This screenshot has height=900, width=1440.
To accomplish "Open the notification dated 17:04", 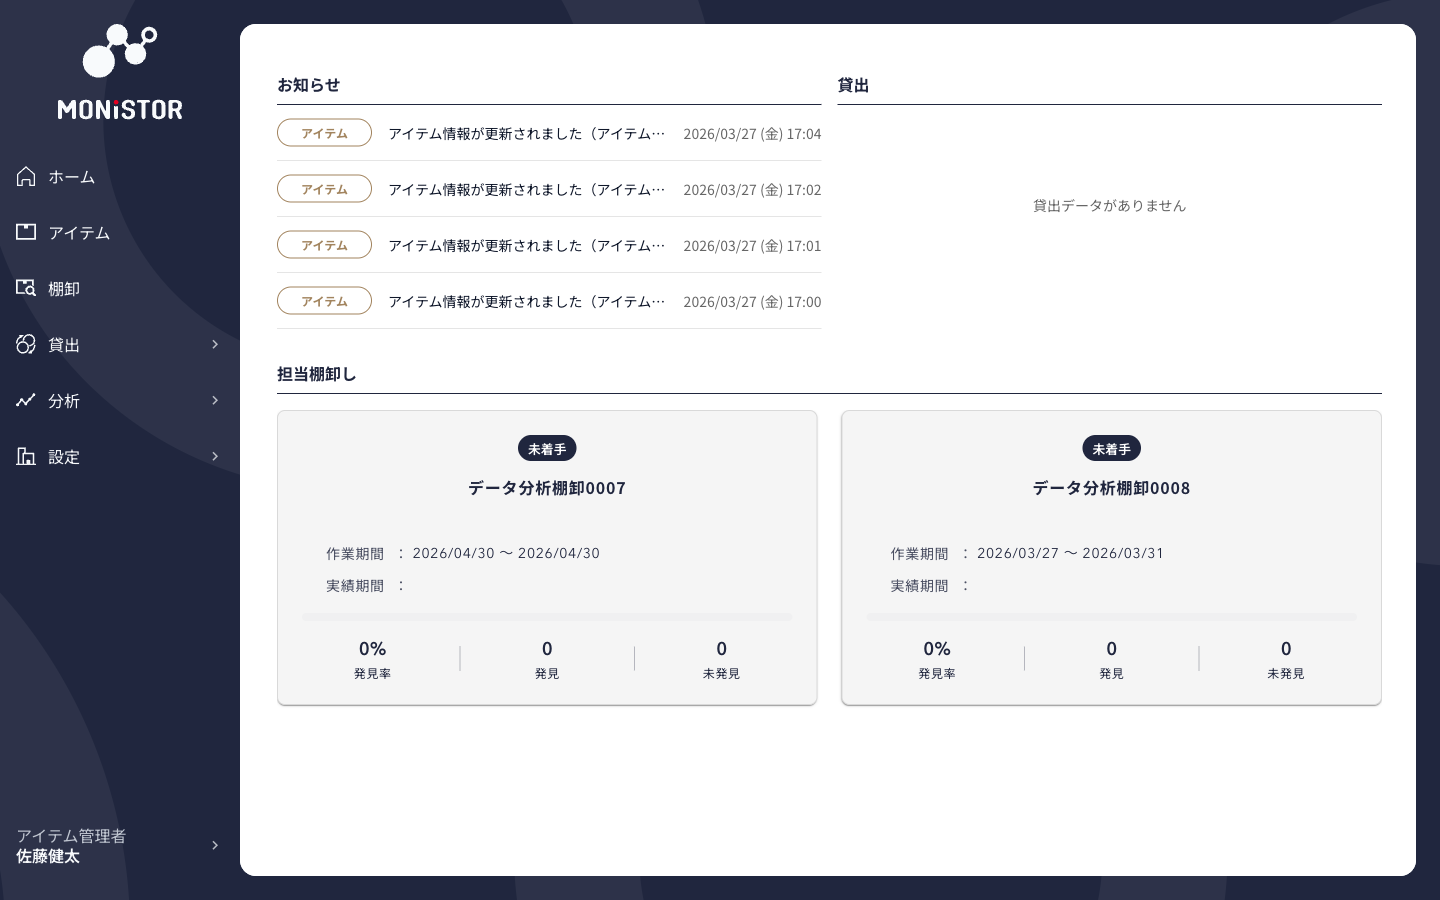I will (x=526, y=133).
